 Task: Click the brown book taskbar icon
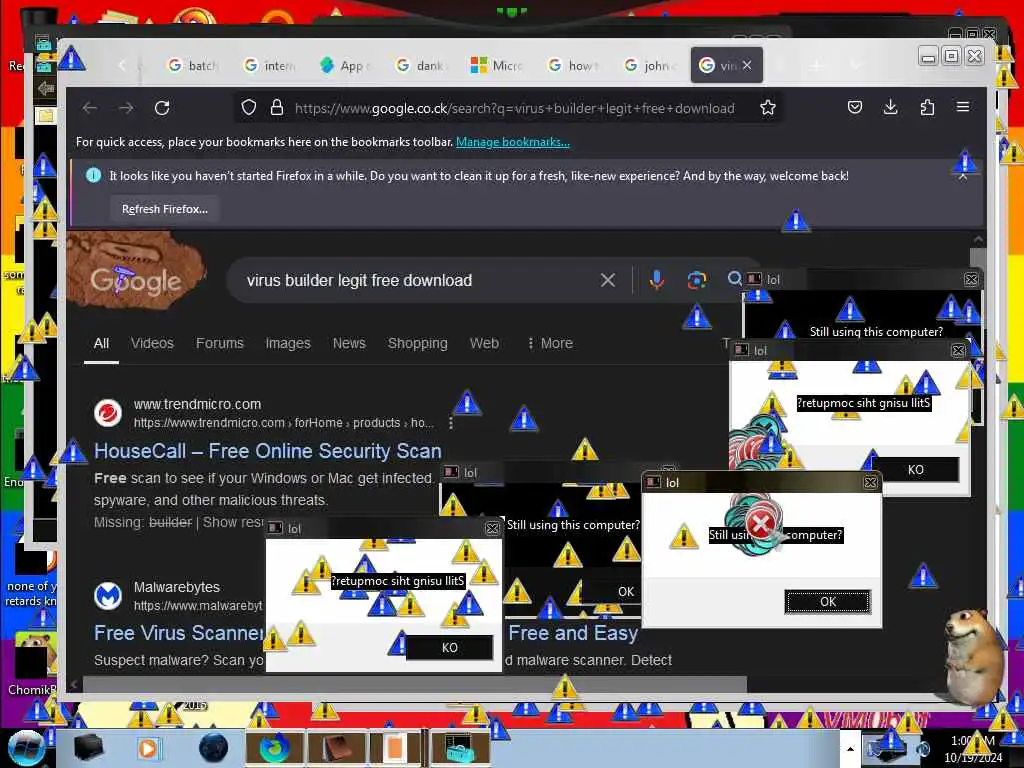[337, 748]
